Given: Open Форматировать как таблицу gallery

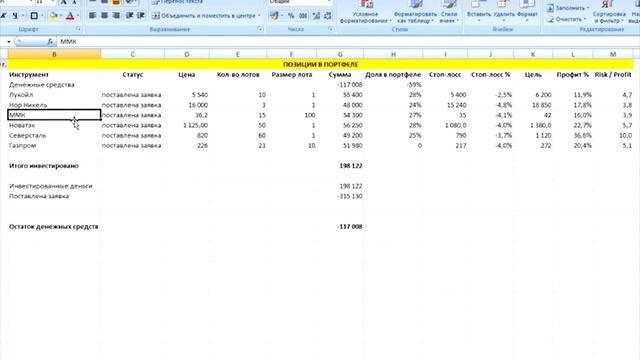Looking at the screenshot, I should (x=415, y=12).
